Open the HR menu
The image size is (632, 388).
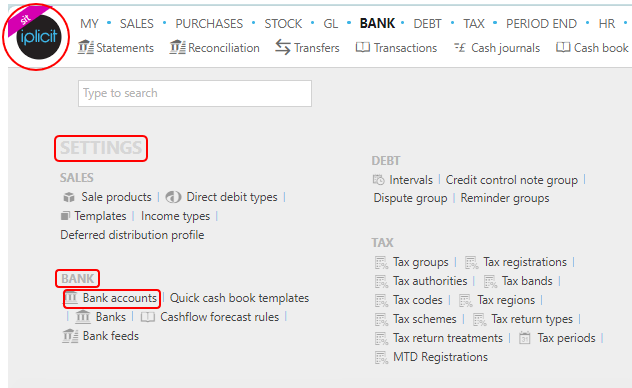(607, 24)
